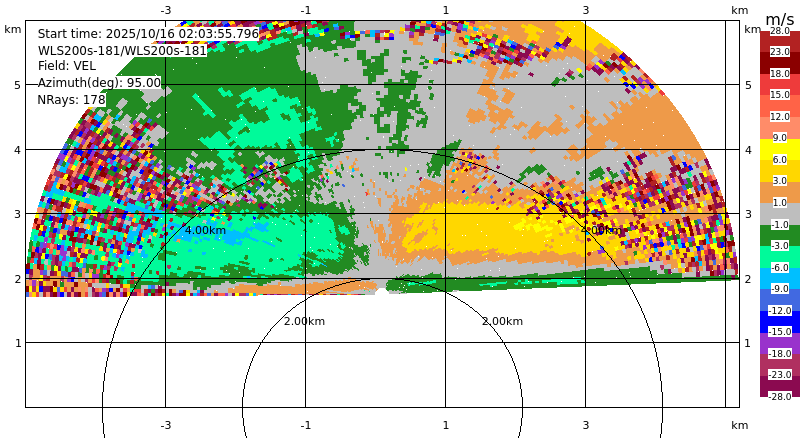Click the m/s unit title above colorbar
The height and width of the screenshot is (438, 800).
pos(780,19)
